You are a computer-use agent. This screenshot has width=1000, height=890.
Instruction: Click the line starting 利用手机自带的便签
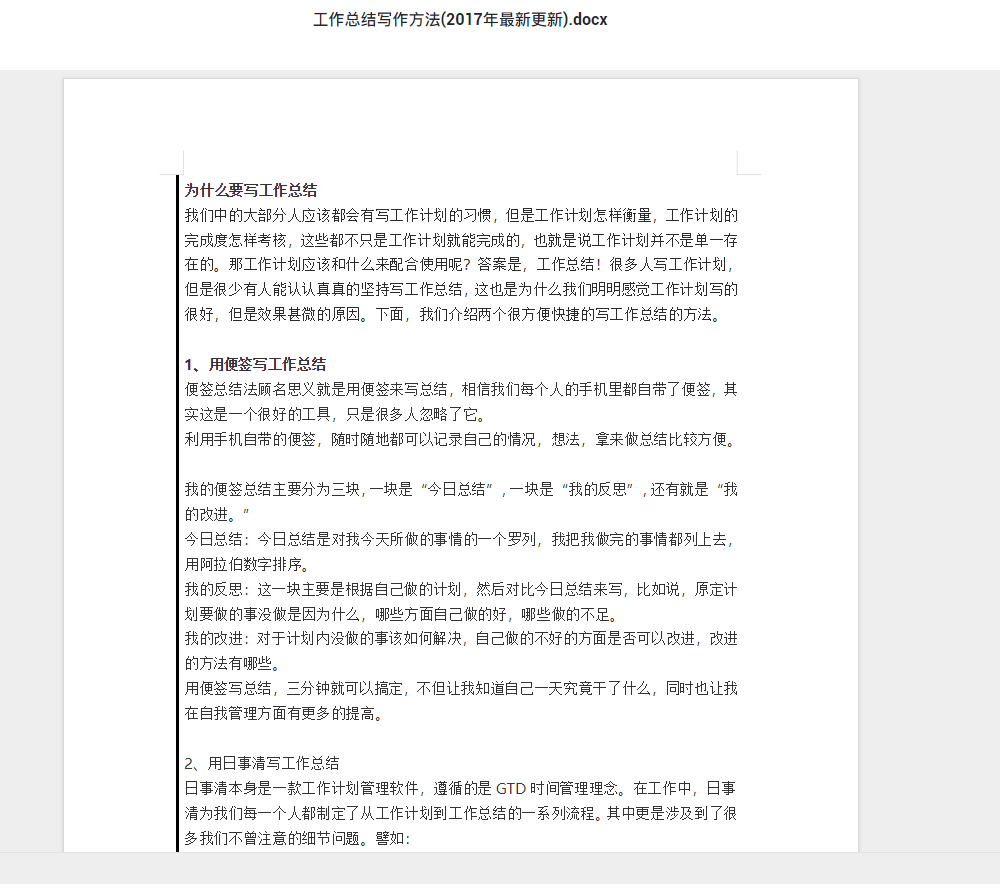tap(461, 439)
